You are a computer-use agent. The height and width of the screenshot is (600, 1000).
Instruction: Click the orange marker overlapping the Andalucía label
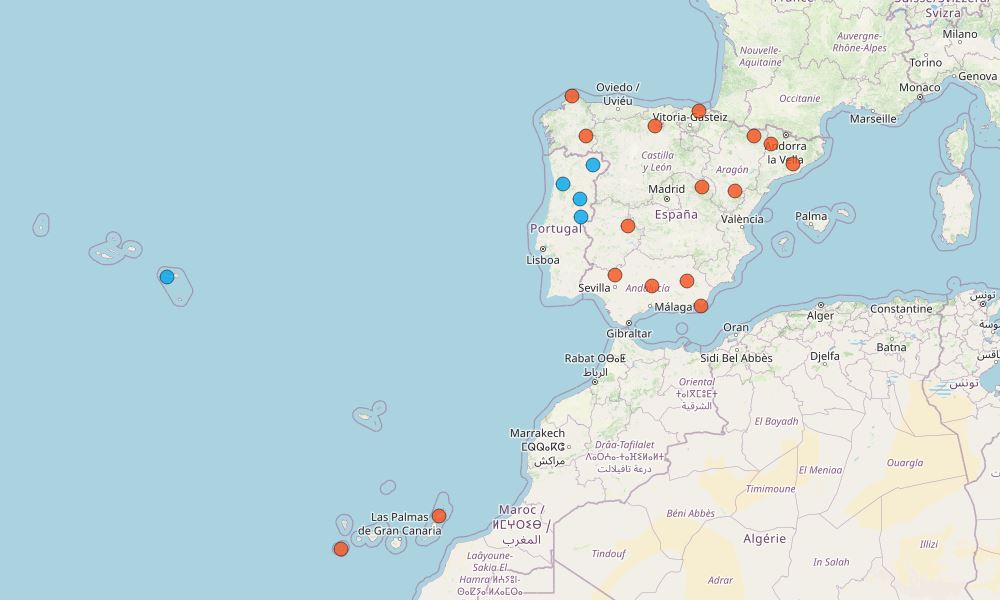(x=652, y=286)
